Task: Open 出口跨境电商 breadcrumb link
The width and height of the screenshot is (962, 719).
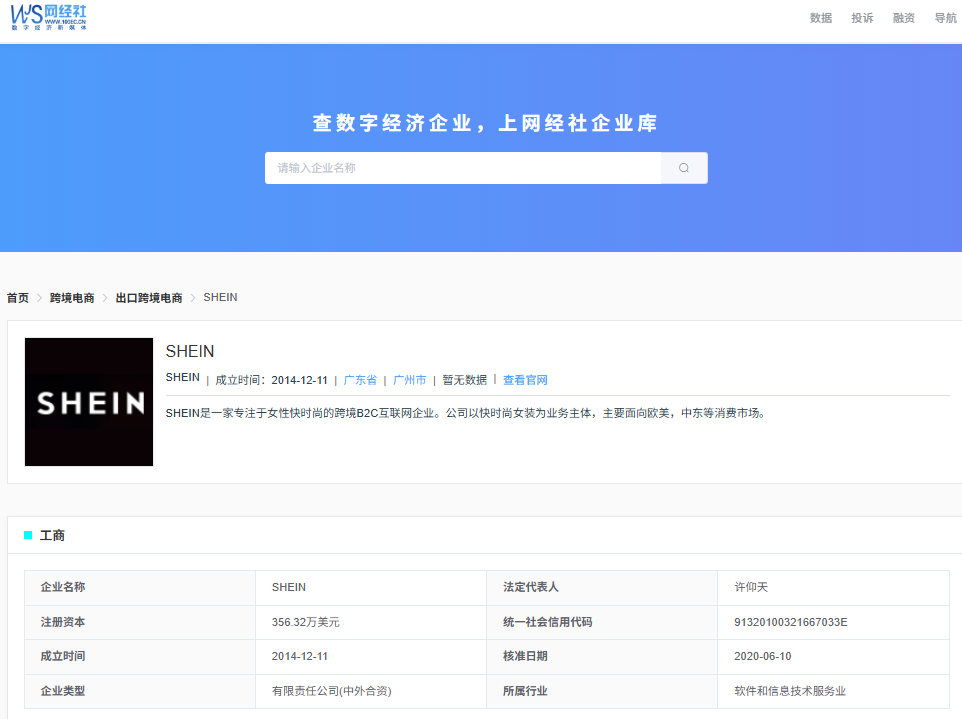Action: pyautogui.click(x=149, y=298)
